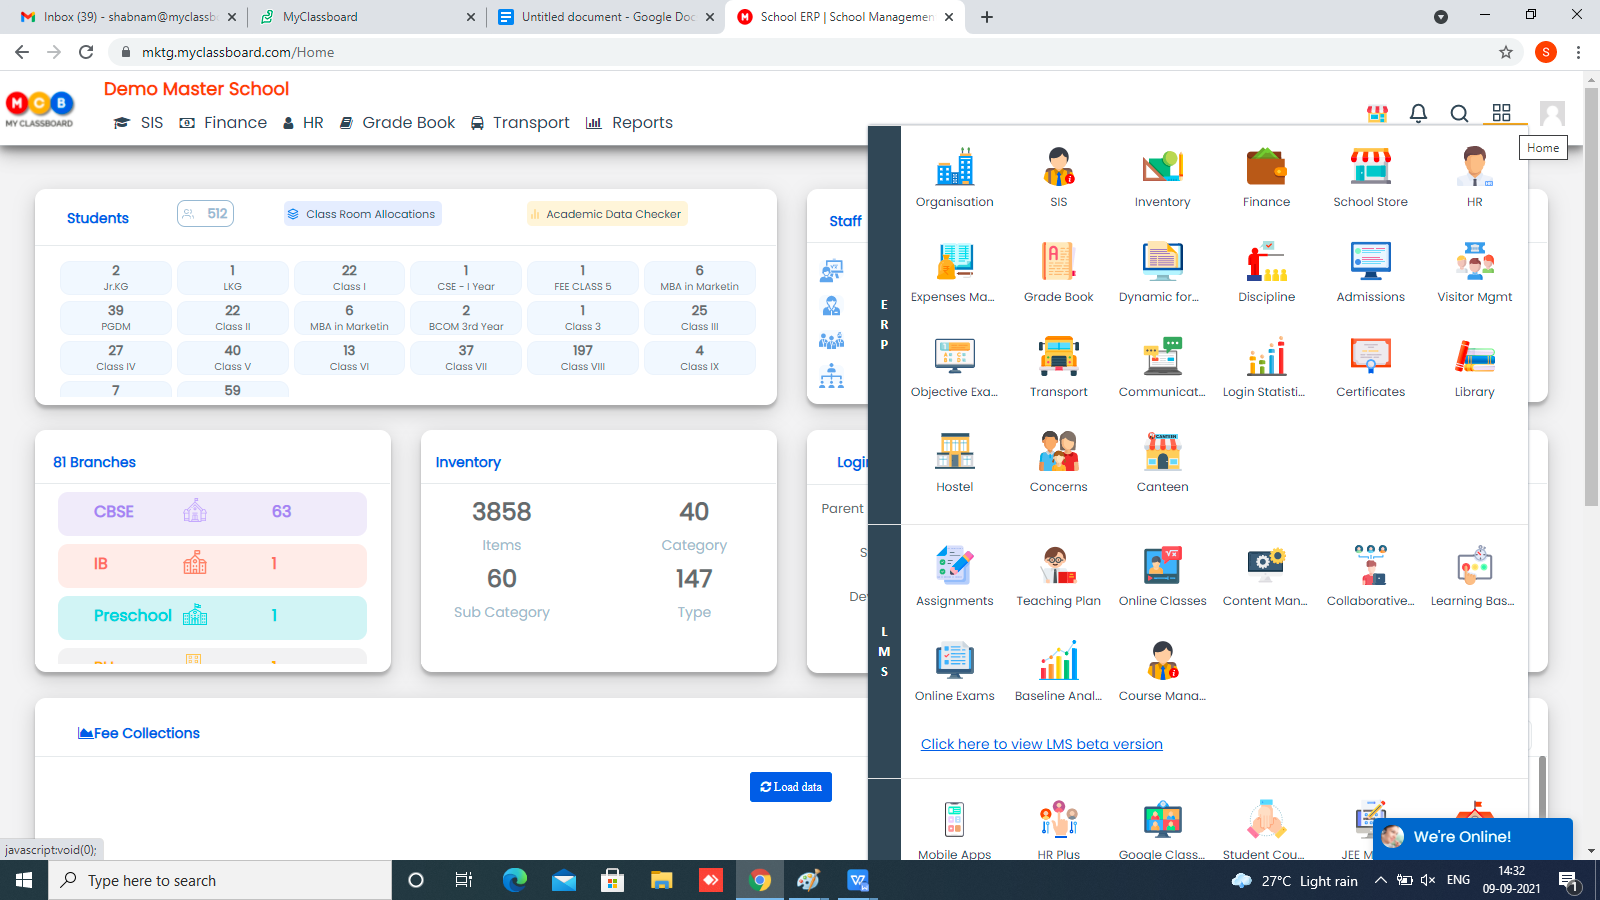Select the IB branch row
The height and width of the screenshot is (900, 1600).
click(x=212, y=564)
